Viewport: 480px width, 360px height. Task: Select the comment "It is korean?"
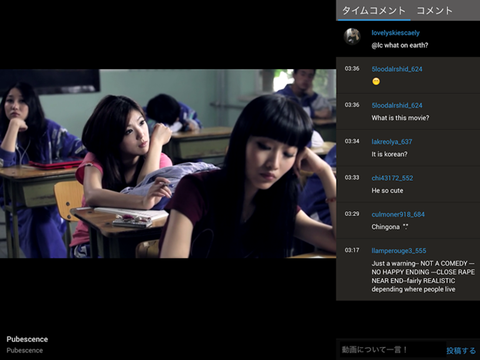pyautogui.click(x=389, y=154)
